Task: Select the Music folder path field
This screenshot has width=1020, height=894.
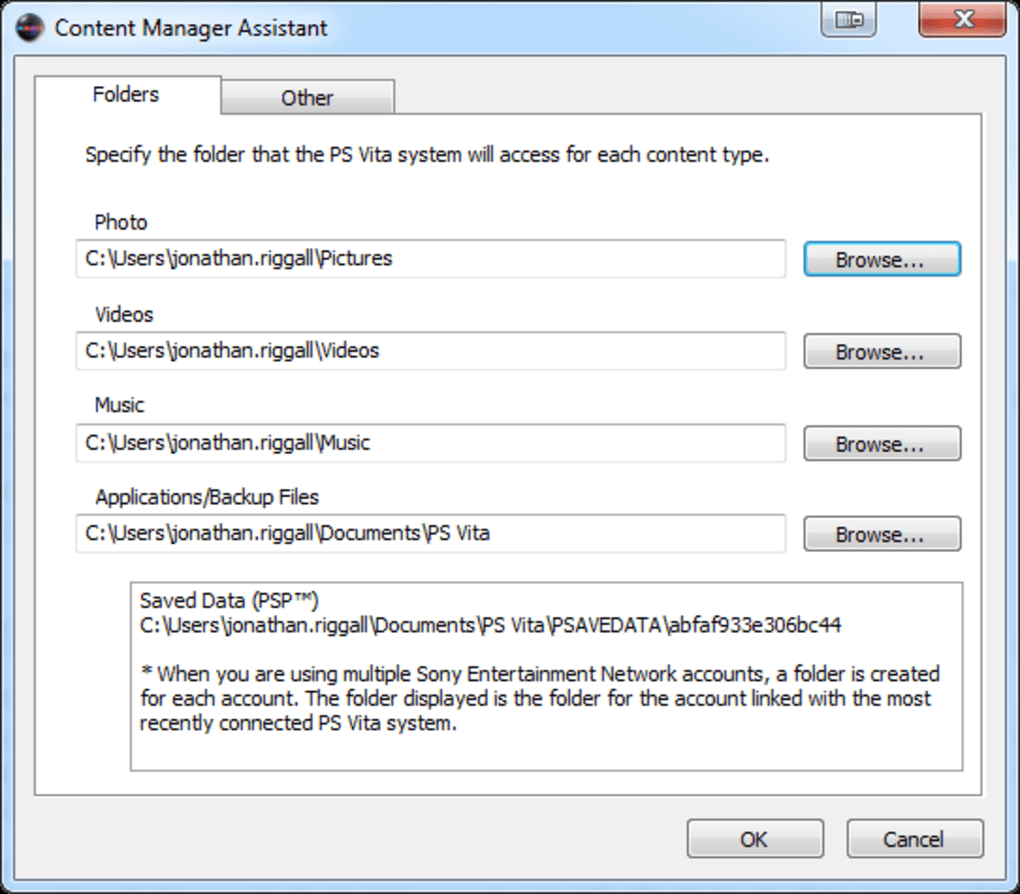Action: (430, 443)
